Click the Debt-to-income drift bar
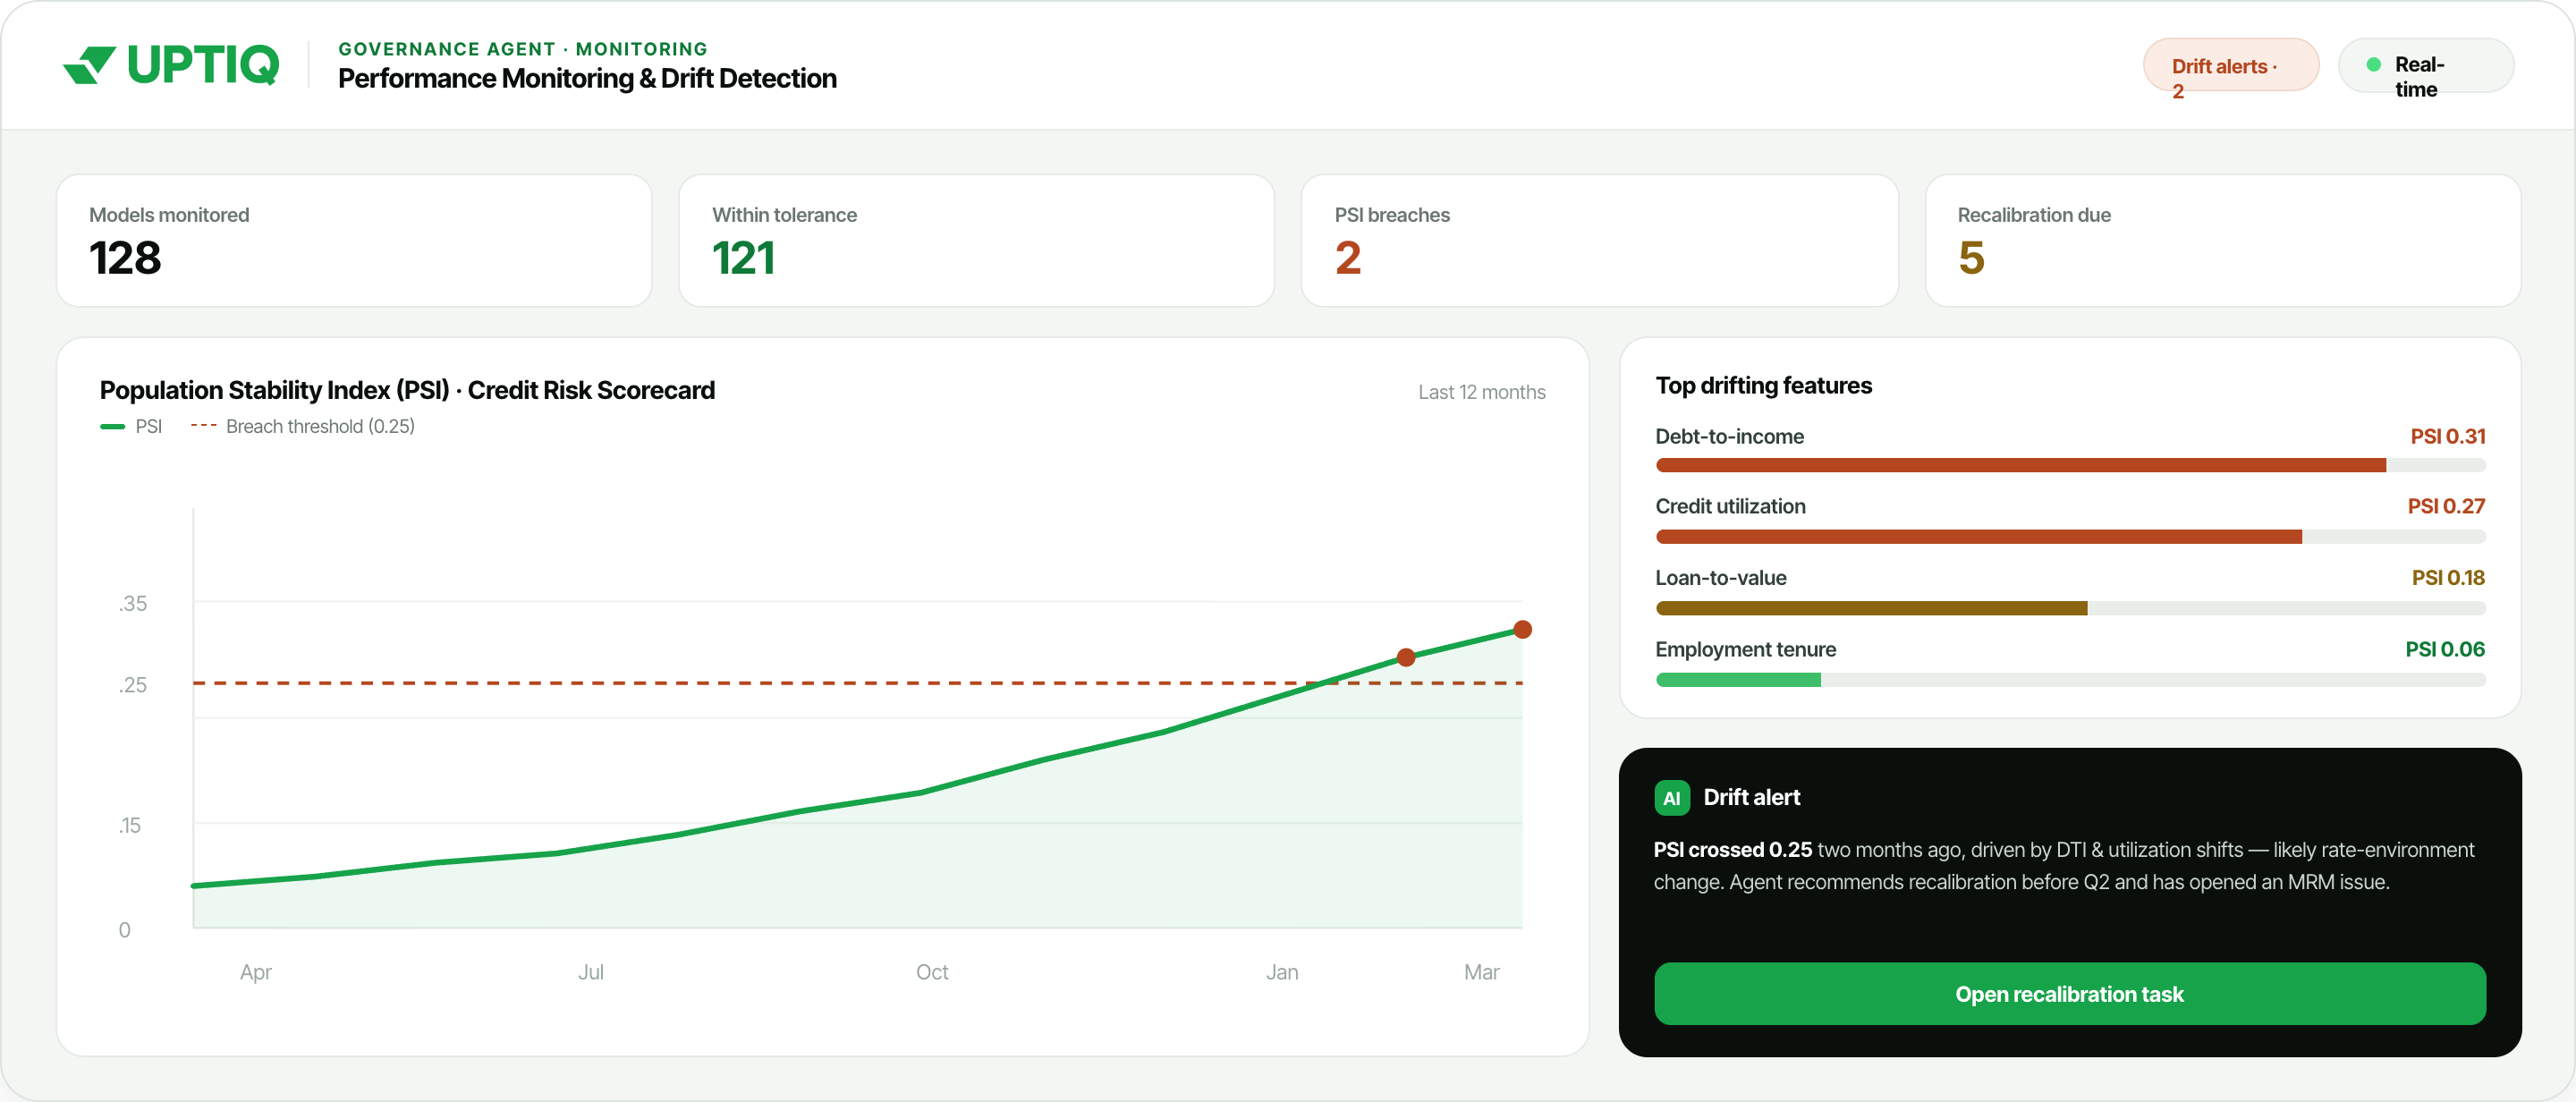The height and width of the screenshot is (1102, 2576). (2070, 465)
